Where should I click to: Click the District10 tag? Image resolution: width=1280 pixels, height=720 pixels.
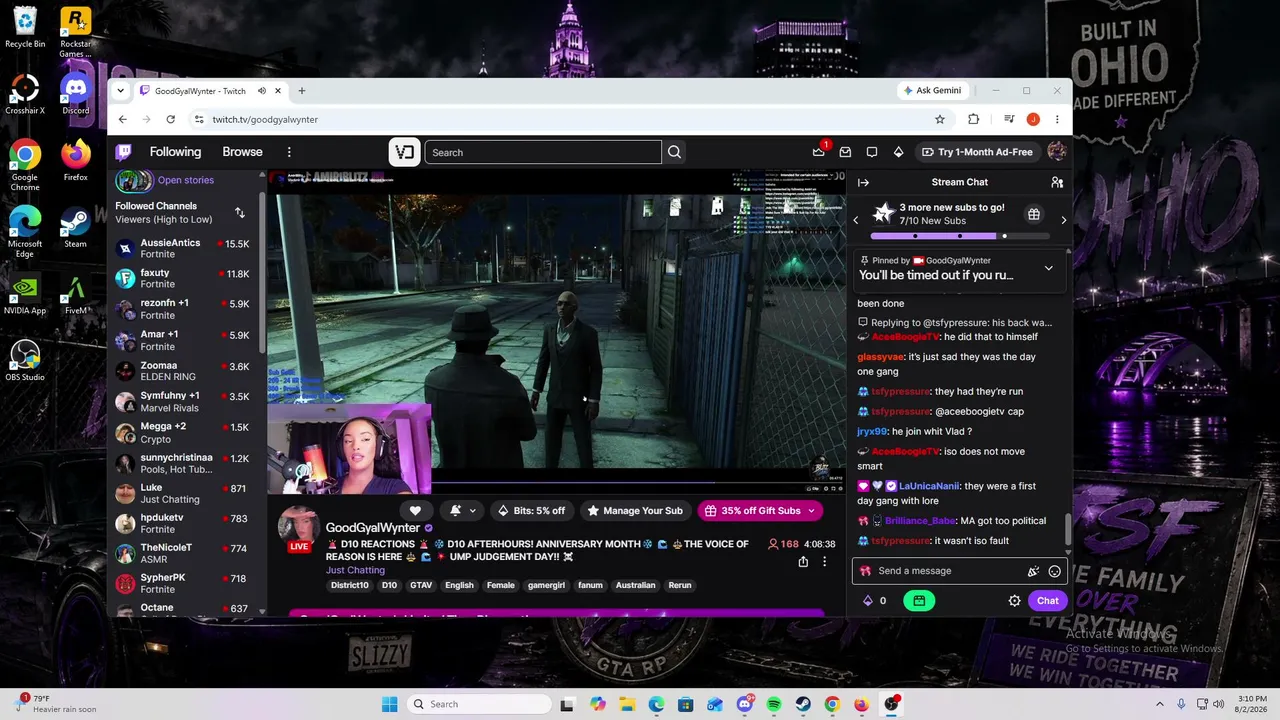pyautogui.click(x=349, y=585)
